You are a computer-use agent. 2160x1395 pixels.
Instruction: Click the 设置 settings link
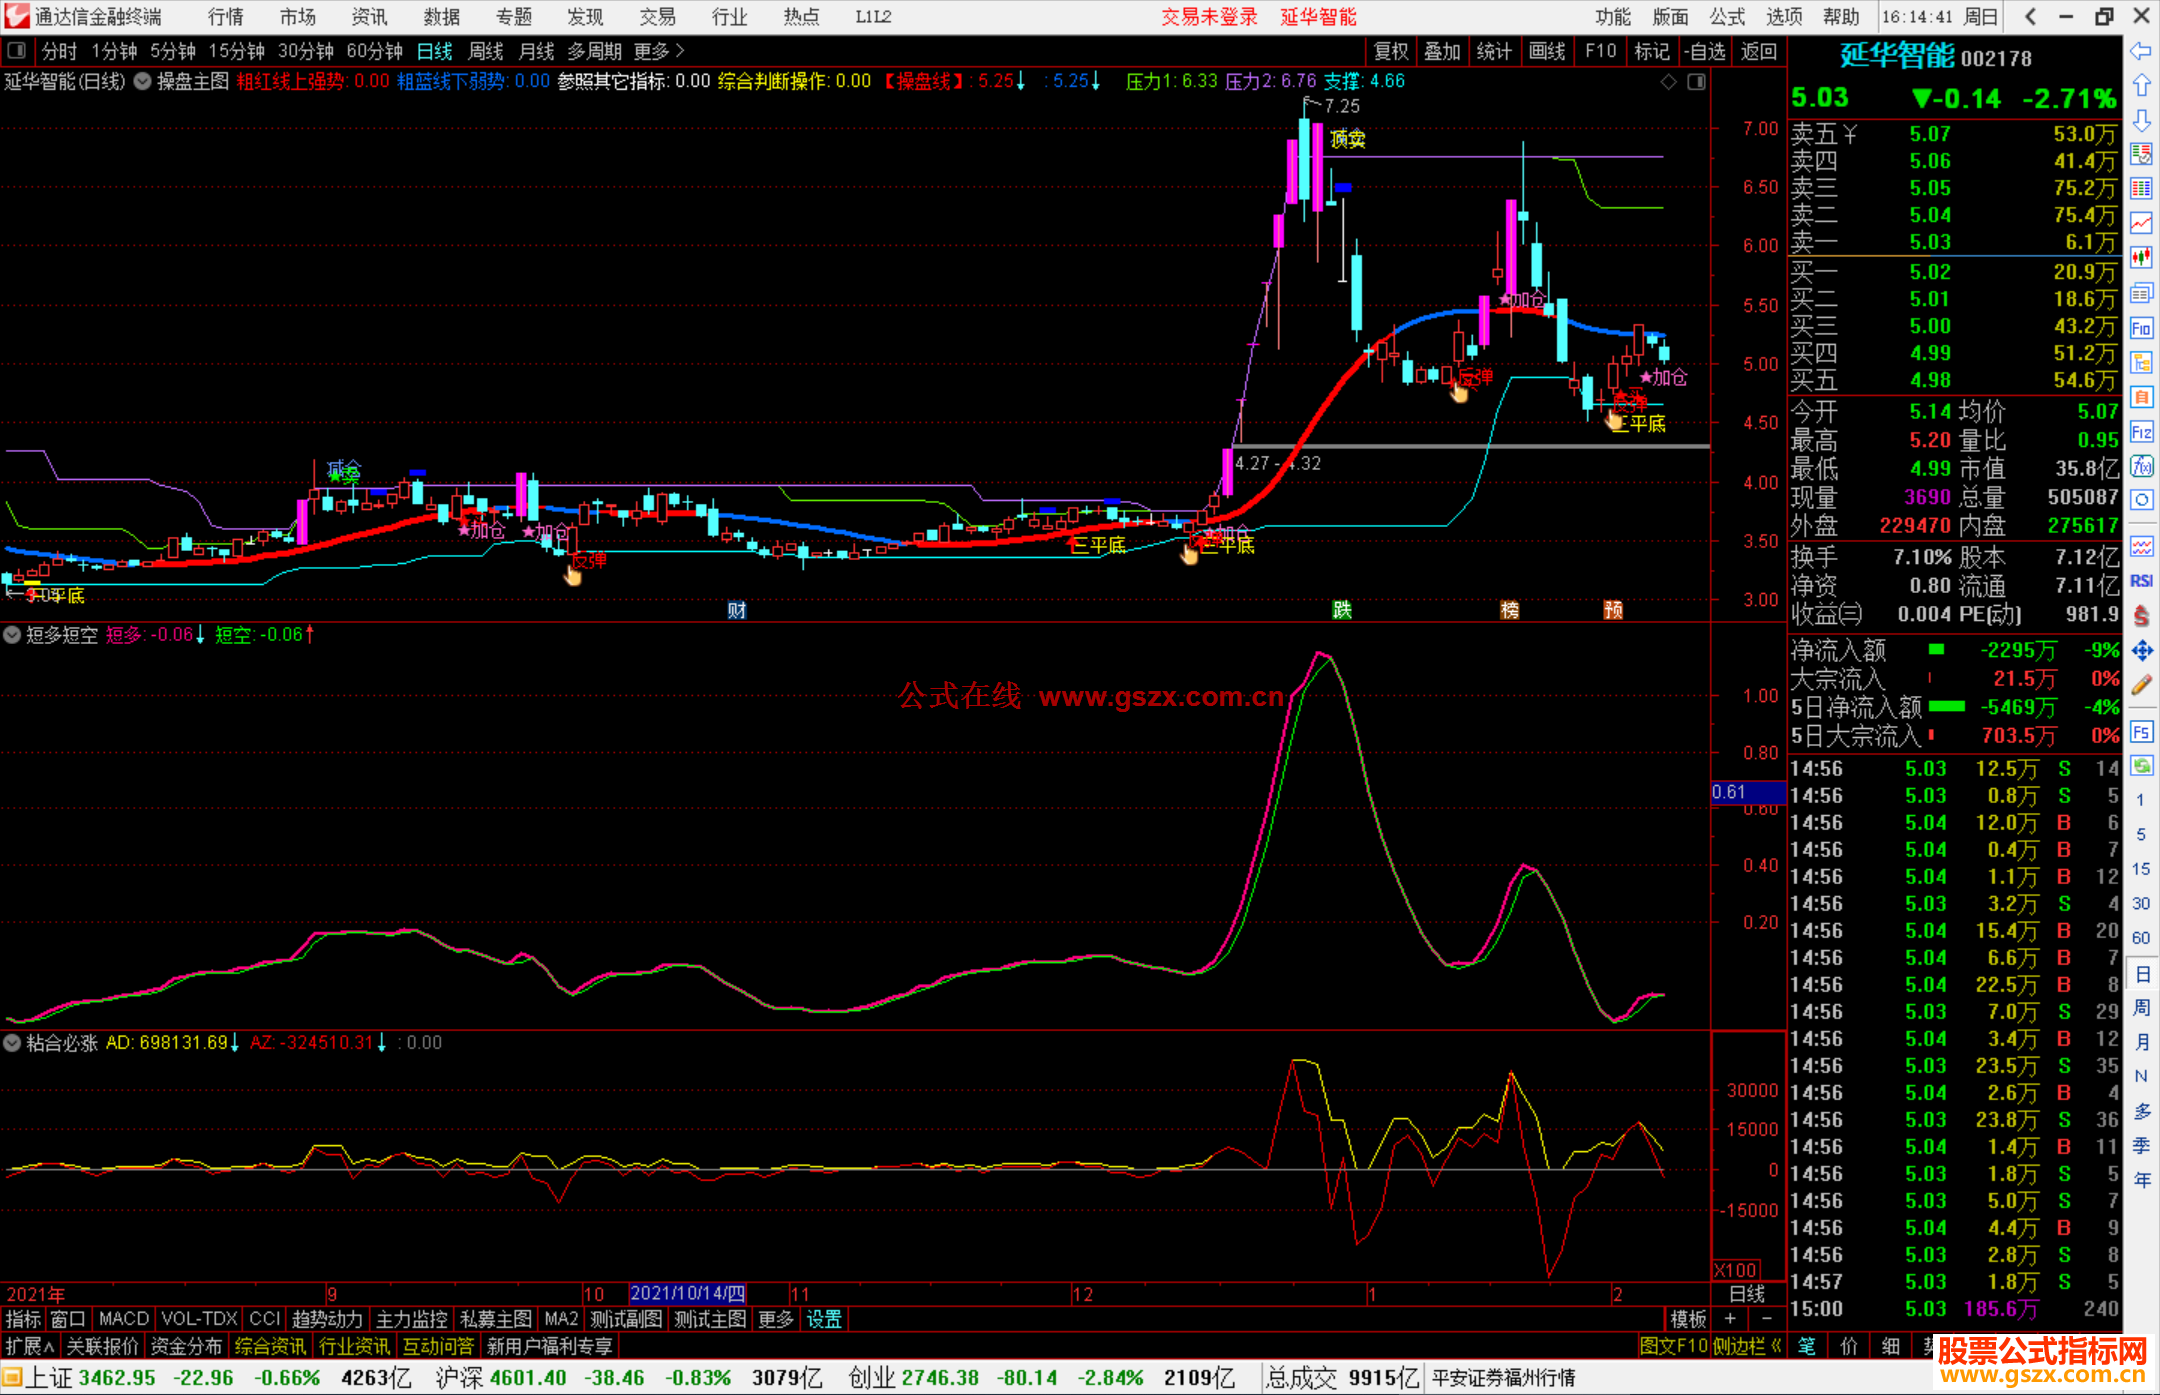824,1319
